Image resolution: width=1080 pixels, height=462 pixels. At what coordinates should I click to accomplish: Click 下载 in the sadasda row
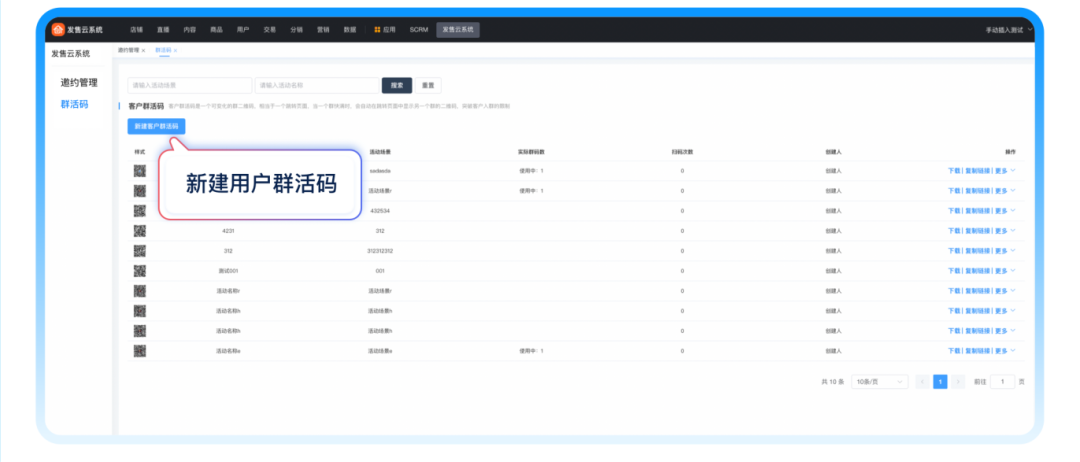pyautogui.click(x=954, y=171)
